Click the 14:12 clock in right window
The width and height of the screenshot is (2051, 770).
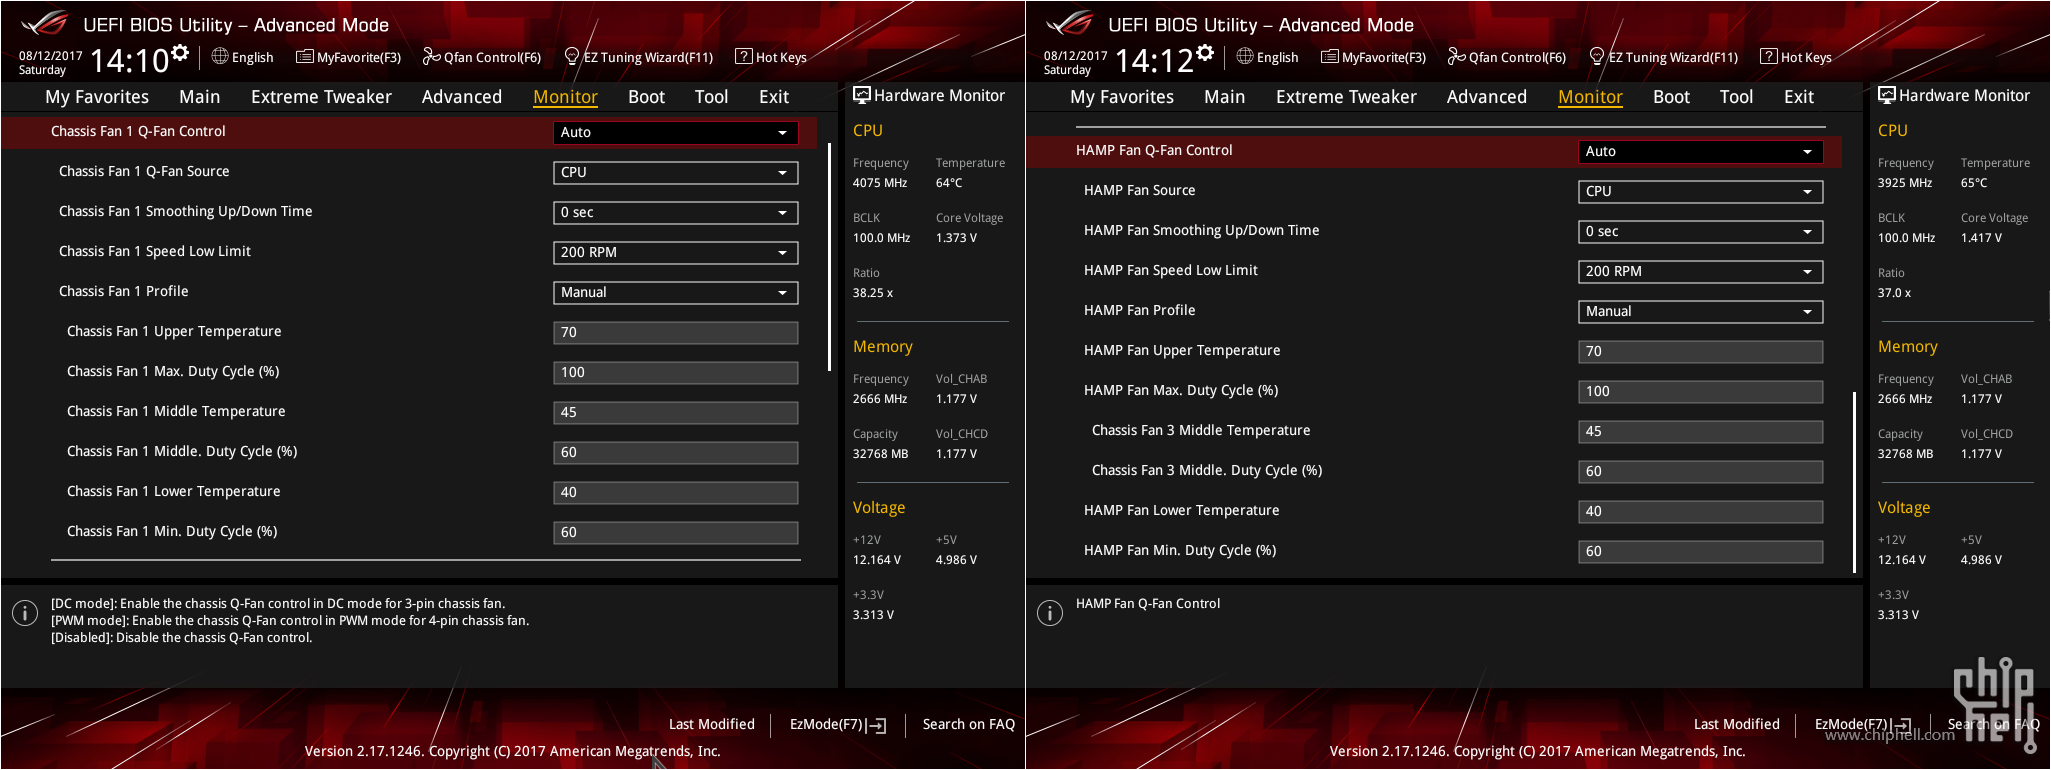pos(1154,61)
